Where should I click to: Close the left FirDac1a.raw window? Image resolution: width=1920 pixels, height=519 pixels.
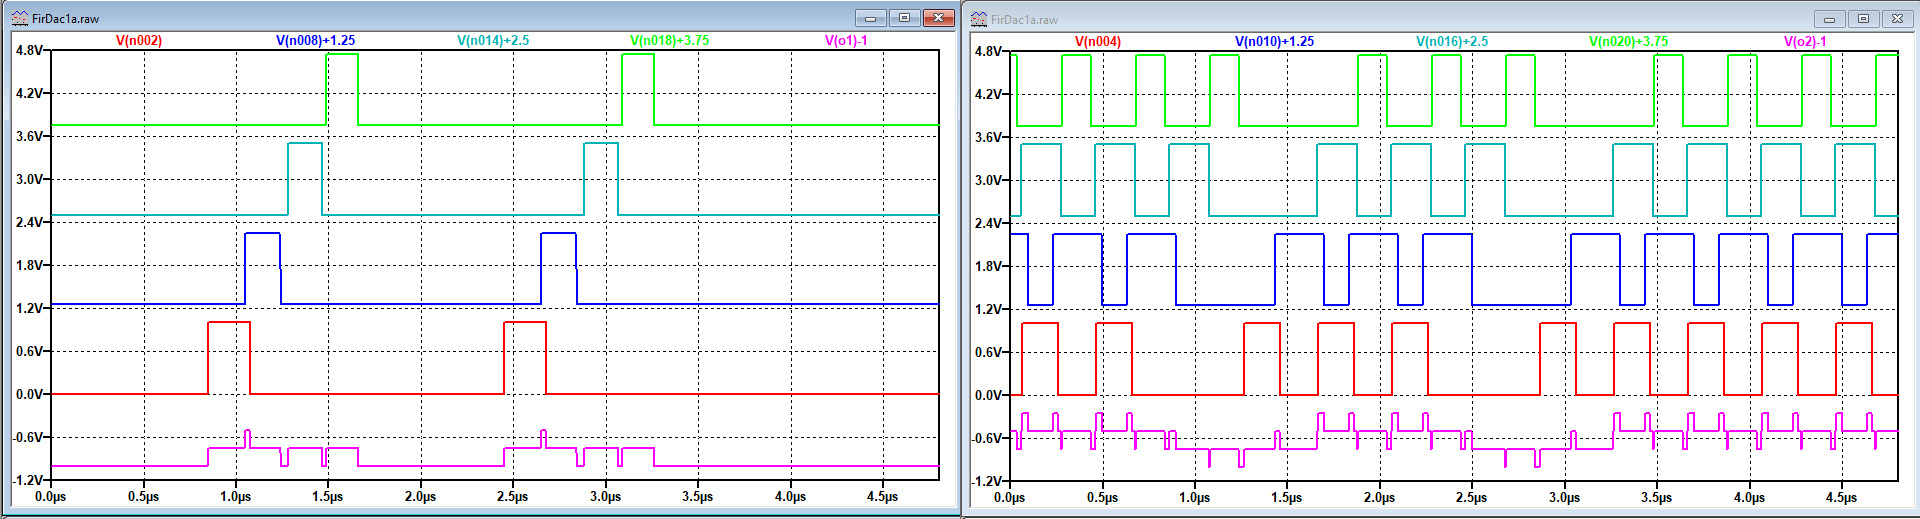point(939,18)
